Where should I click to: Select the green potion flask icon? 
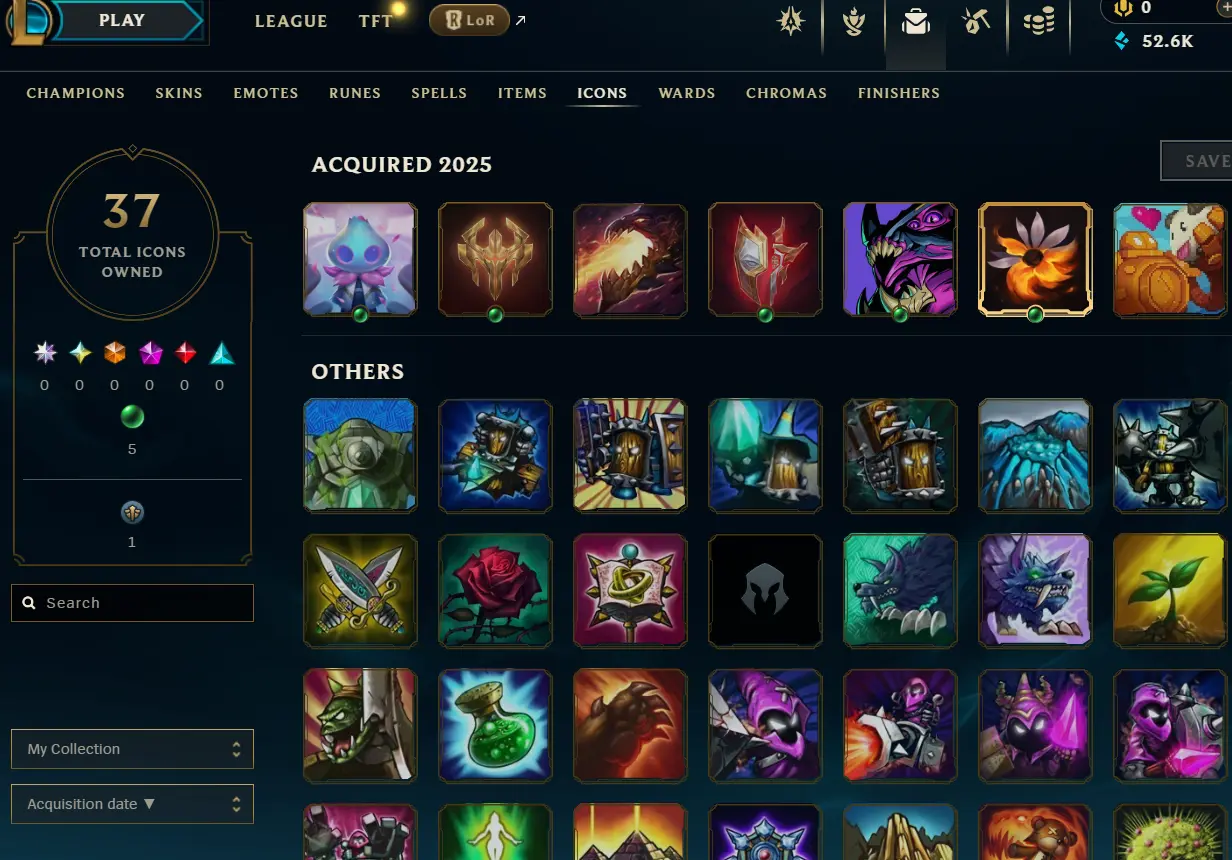pos(495,725)
